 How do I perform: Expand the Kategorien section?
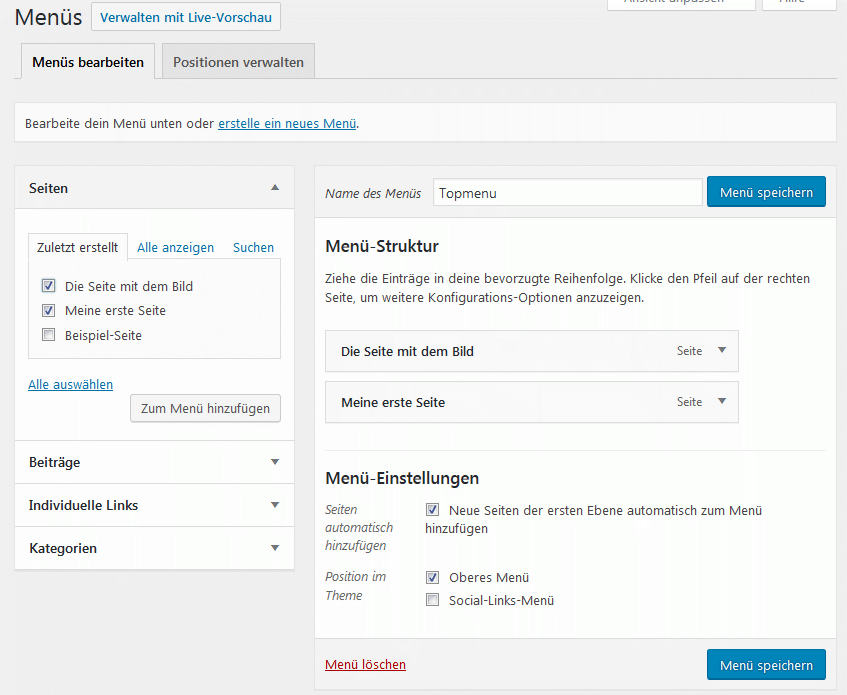tap(275, 548)
